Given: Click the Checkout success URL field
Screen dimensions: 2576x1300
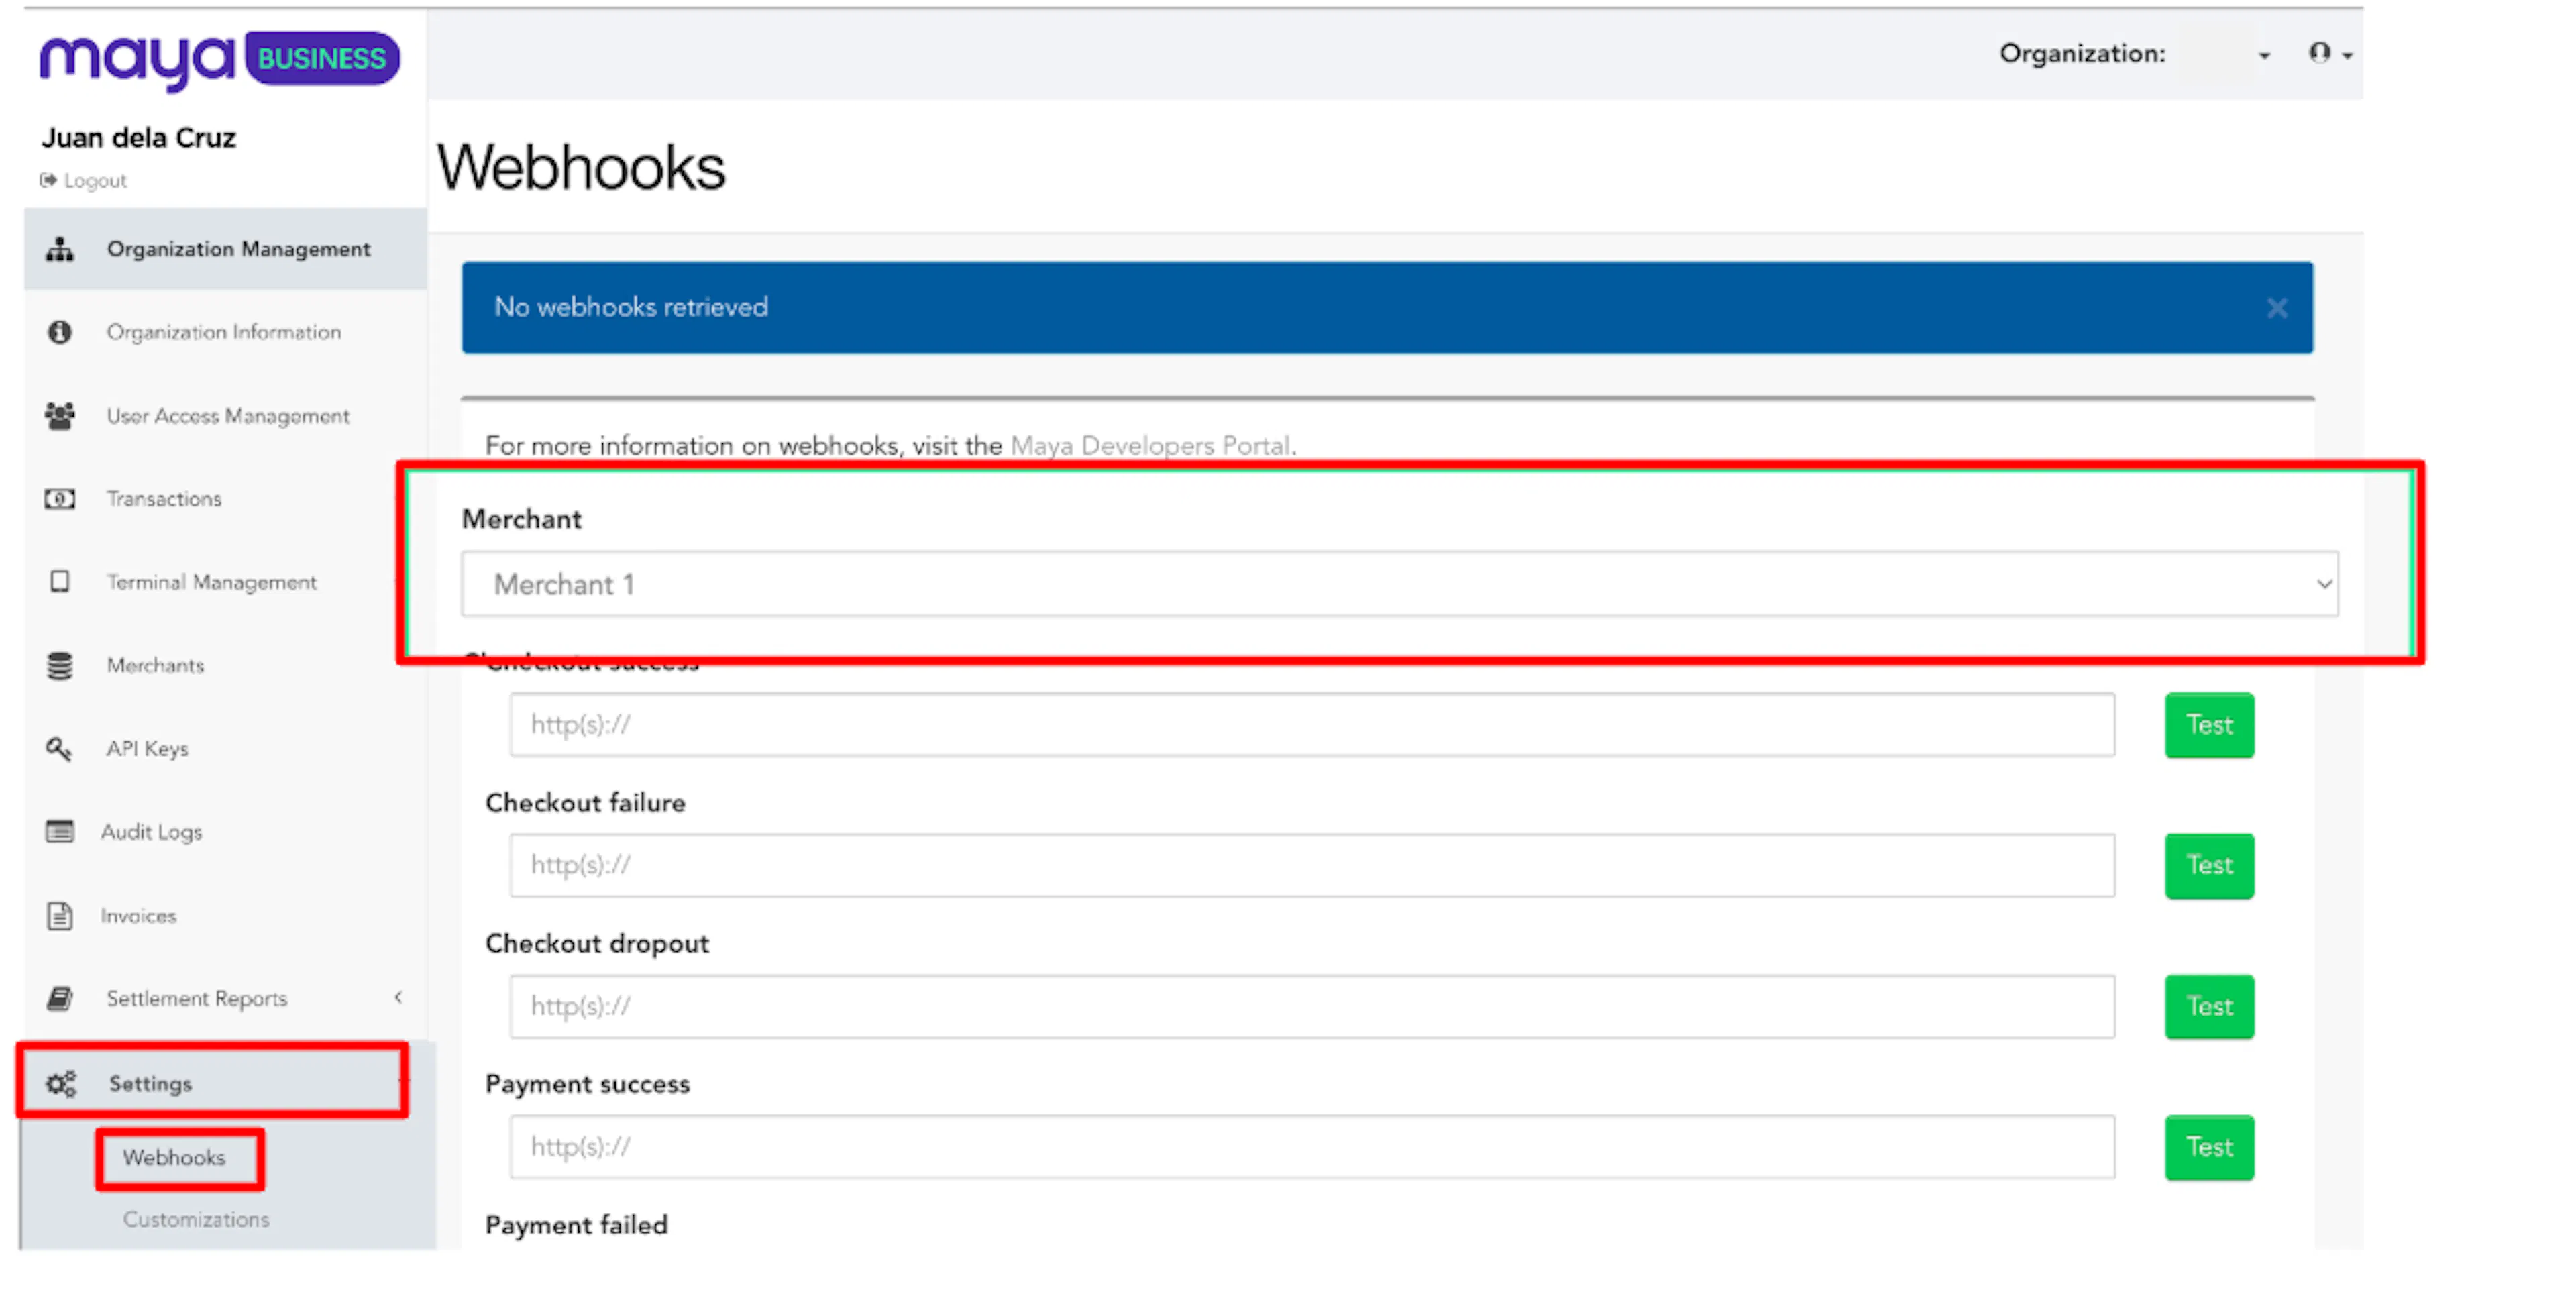Looking at the screenshot, I should (x=1312, y=725).
